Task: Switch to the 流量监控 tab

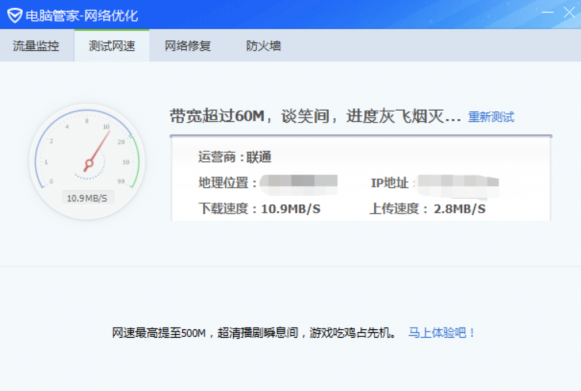Action: tap(37, 46)
